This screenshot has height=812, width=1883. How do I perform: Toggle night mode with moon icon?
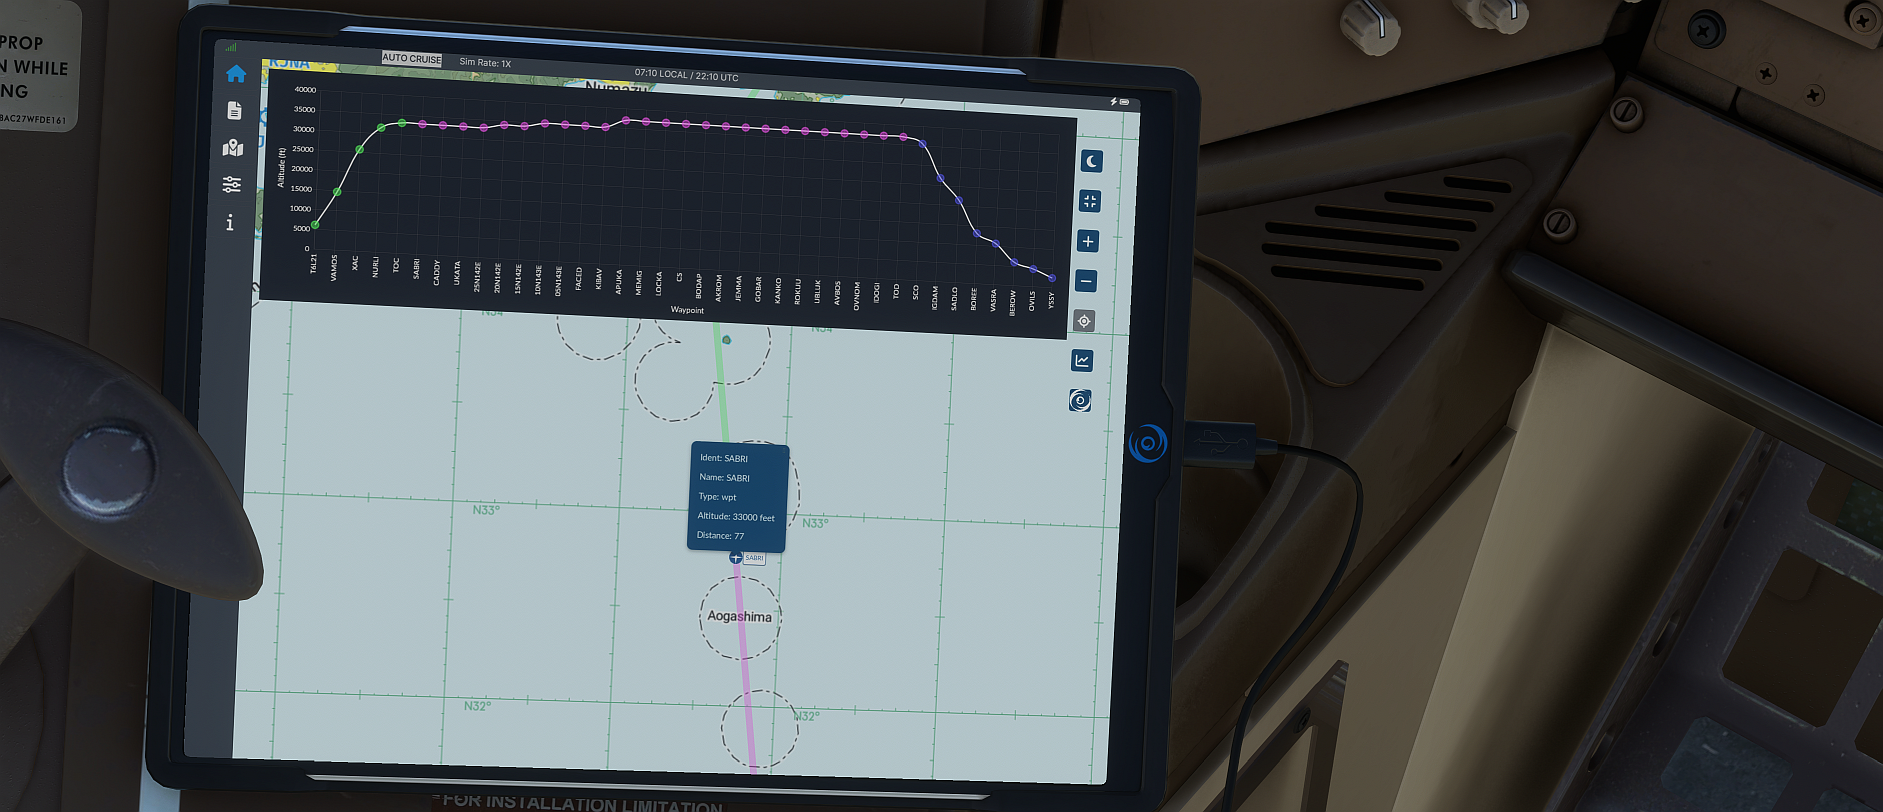tap(1092, 161)
